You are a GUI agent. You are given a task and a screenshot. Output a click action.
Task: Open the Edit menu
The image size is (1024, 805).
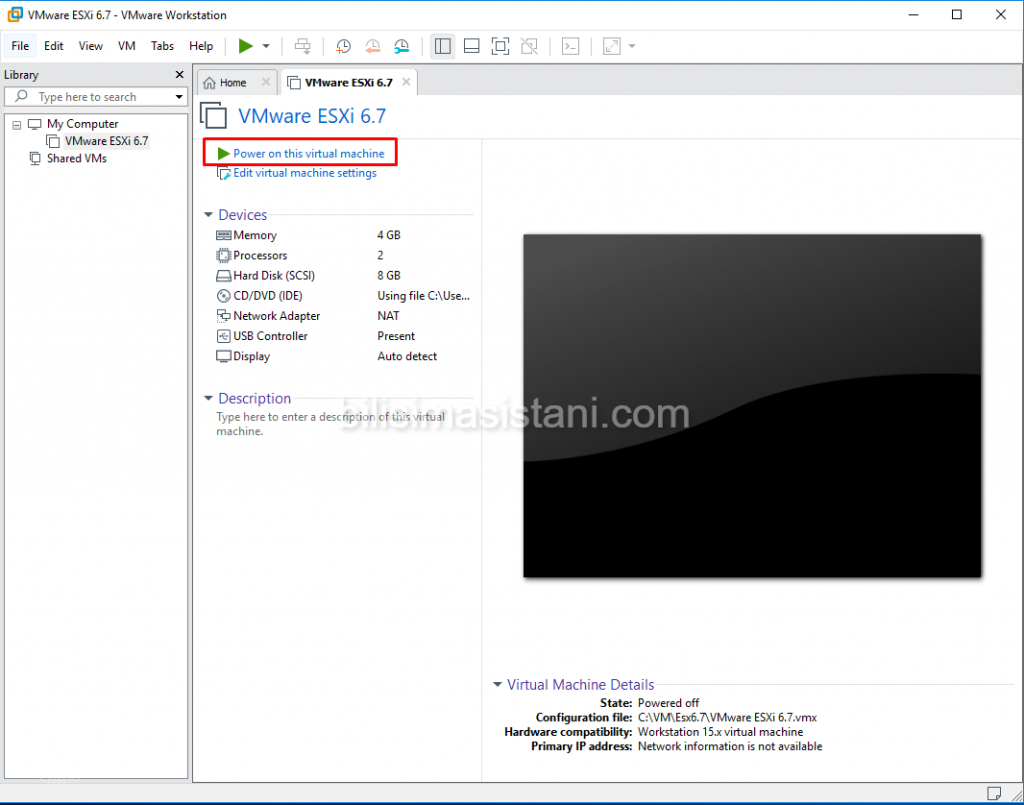coord(54,46)
